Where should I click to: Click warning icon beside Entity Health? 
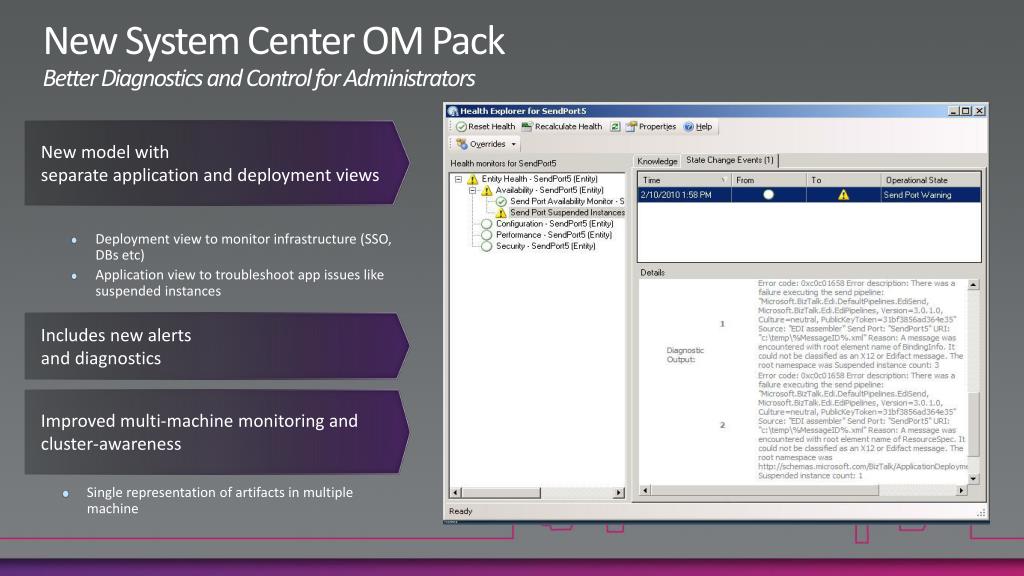click(x=473, y=179)
